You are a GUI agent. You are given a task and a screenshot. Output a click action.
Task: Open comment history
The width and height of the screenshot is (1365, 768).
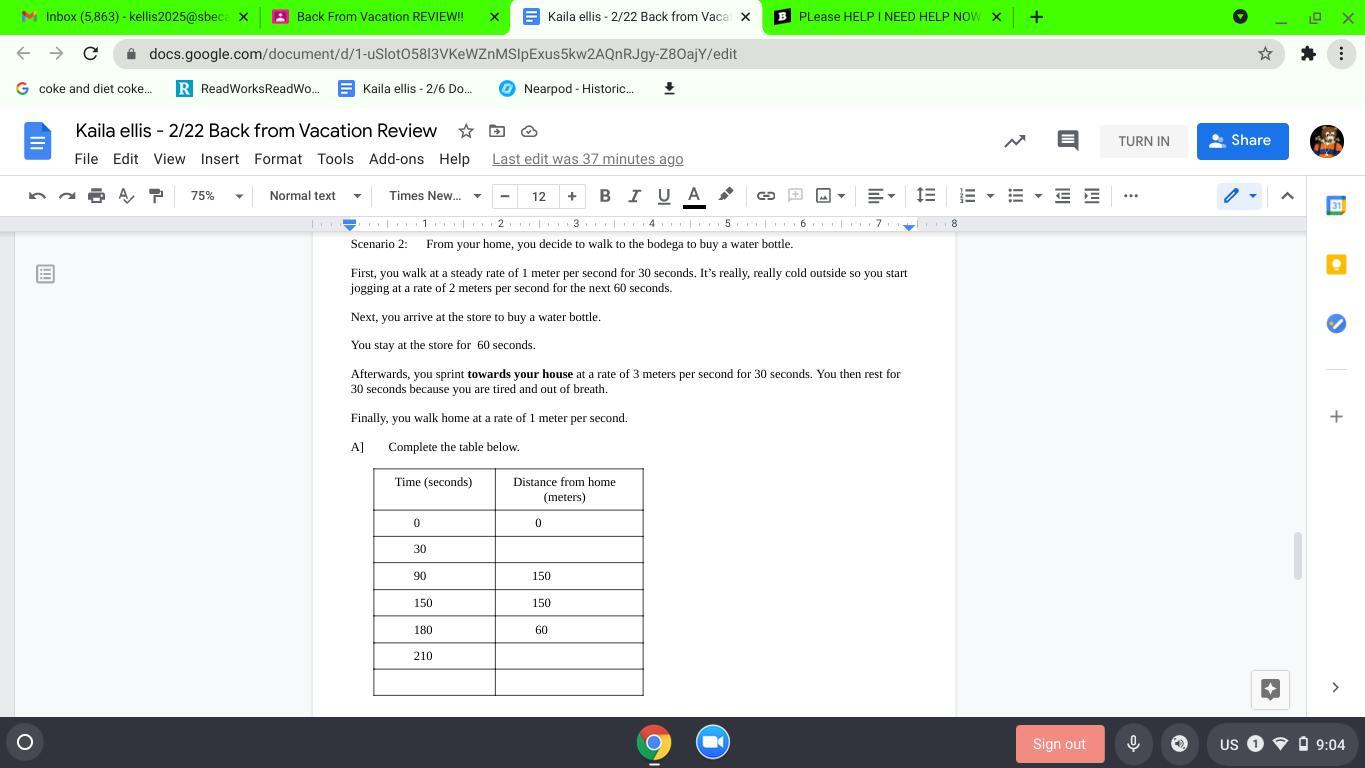coord(1068,141)
